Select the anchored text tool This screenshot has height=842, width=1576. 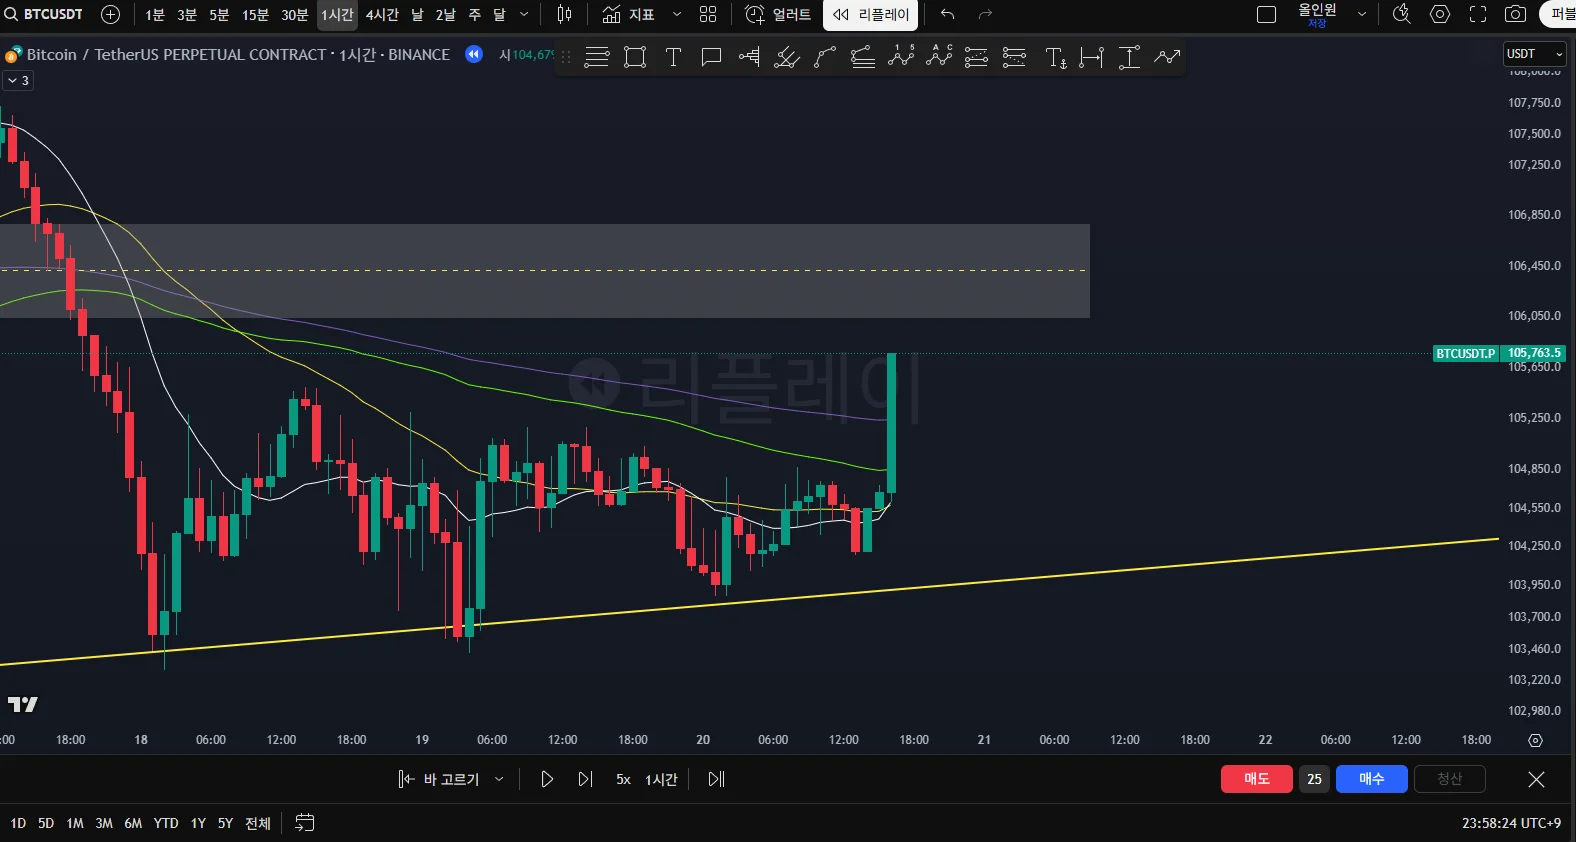(1055, 57)
